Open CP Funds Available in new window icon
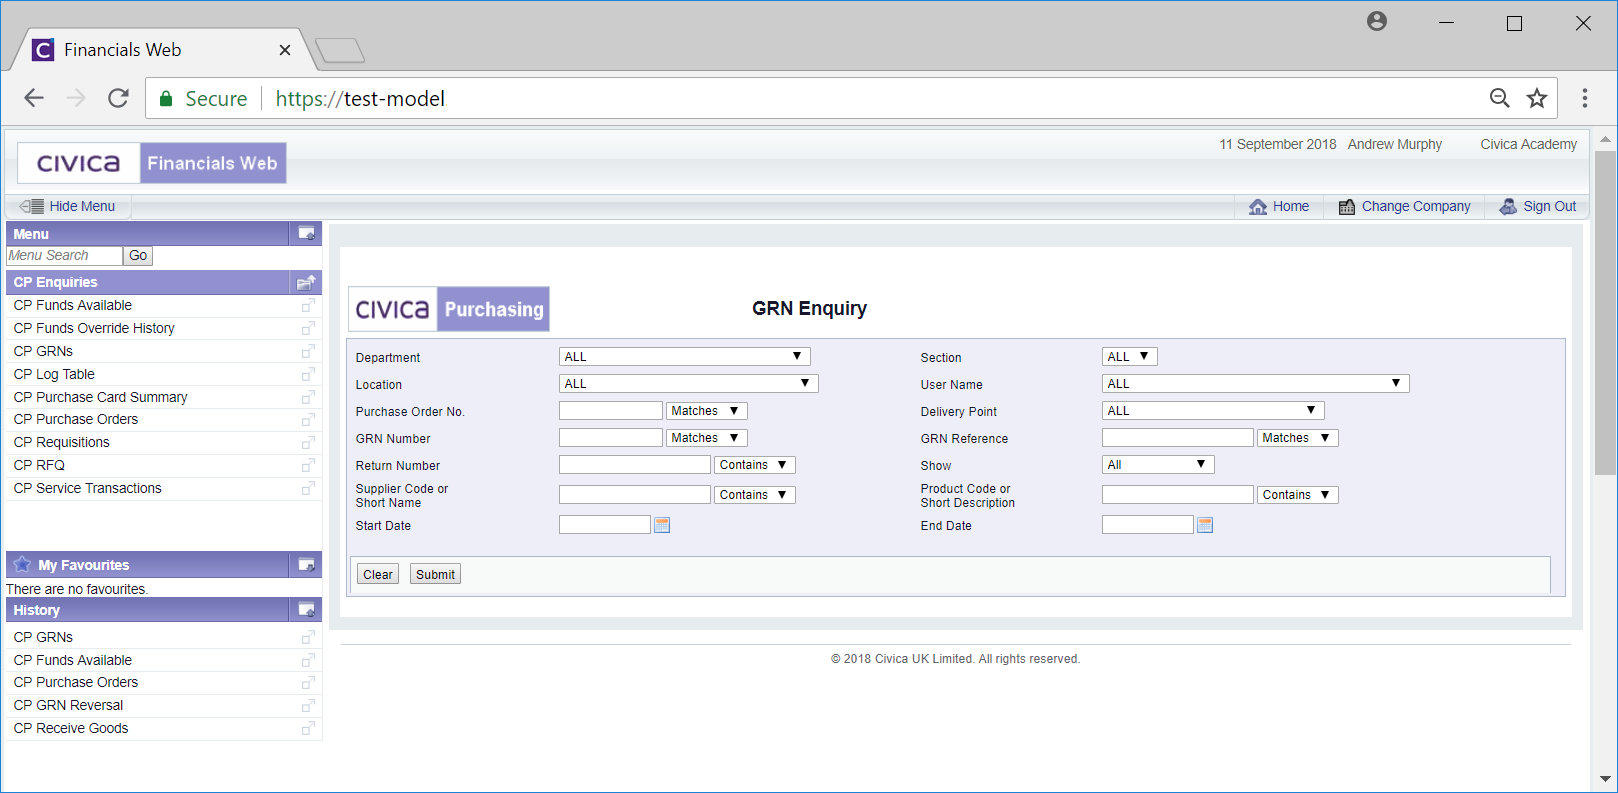The width and height of the screenshot is (1618, 793). (x=308, y=306)
